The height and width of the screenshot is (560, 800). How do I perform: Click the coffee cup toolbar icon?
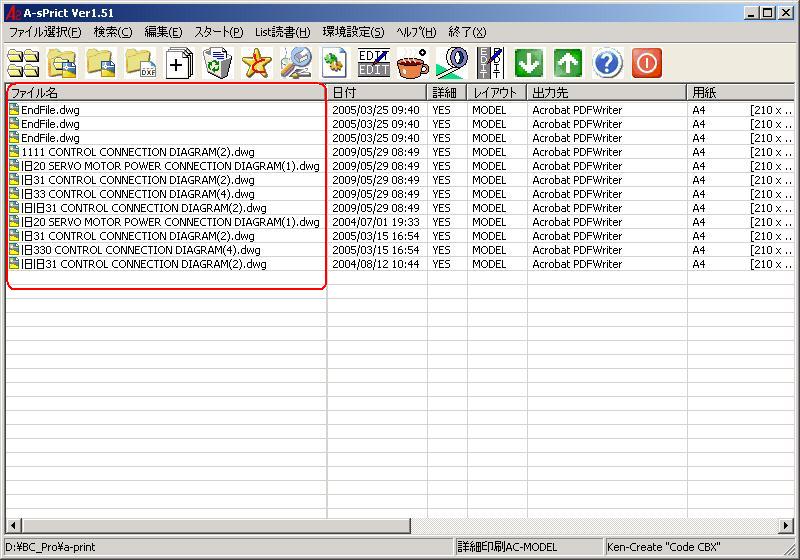412,63
